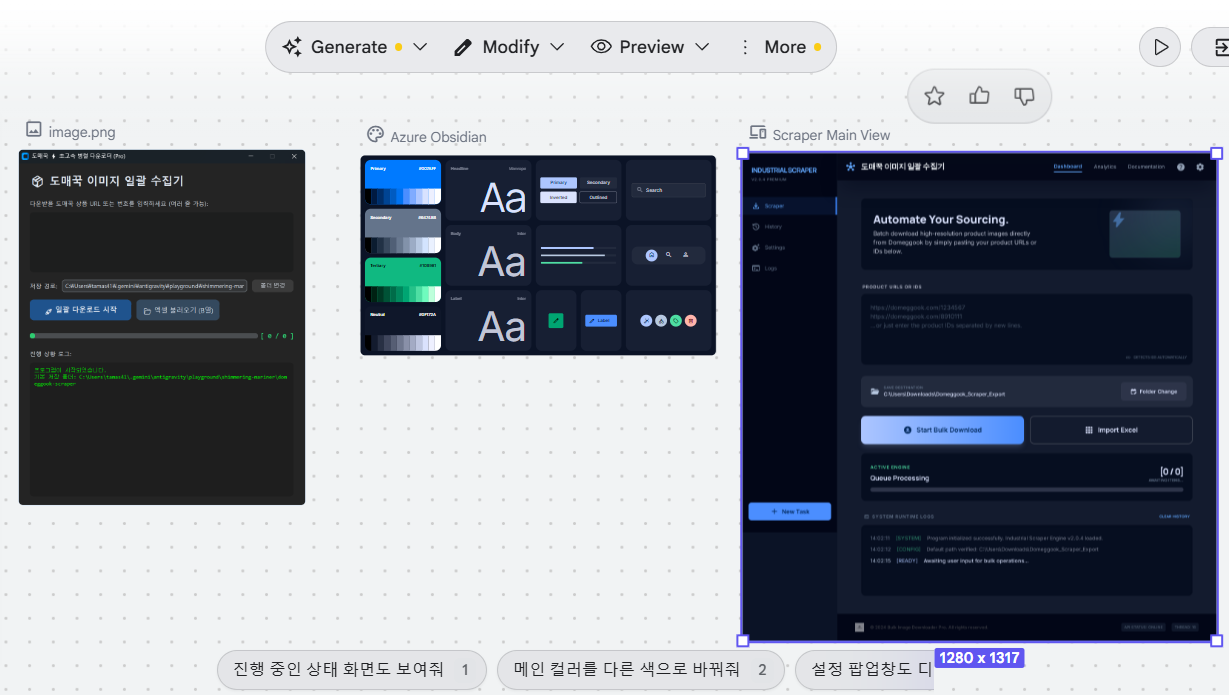Click suggestion chip starting '설정 팝업창도'

click(865, 670)
